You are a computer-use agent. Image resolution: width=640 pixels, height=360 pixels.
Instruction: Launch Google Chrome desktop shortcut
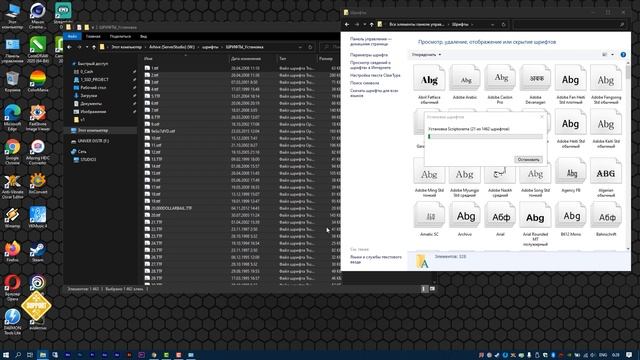[12, 151]
